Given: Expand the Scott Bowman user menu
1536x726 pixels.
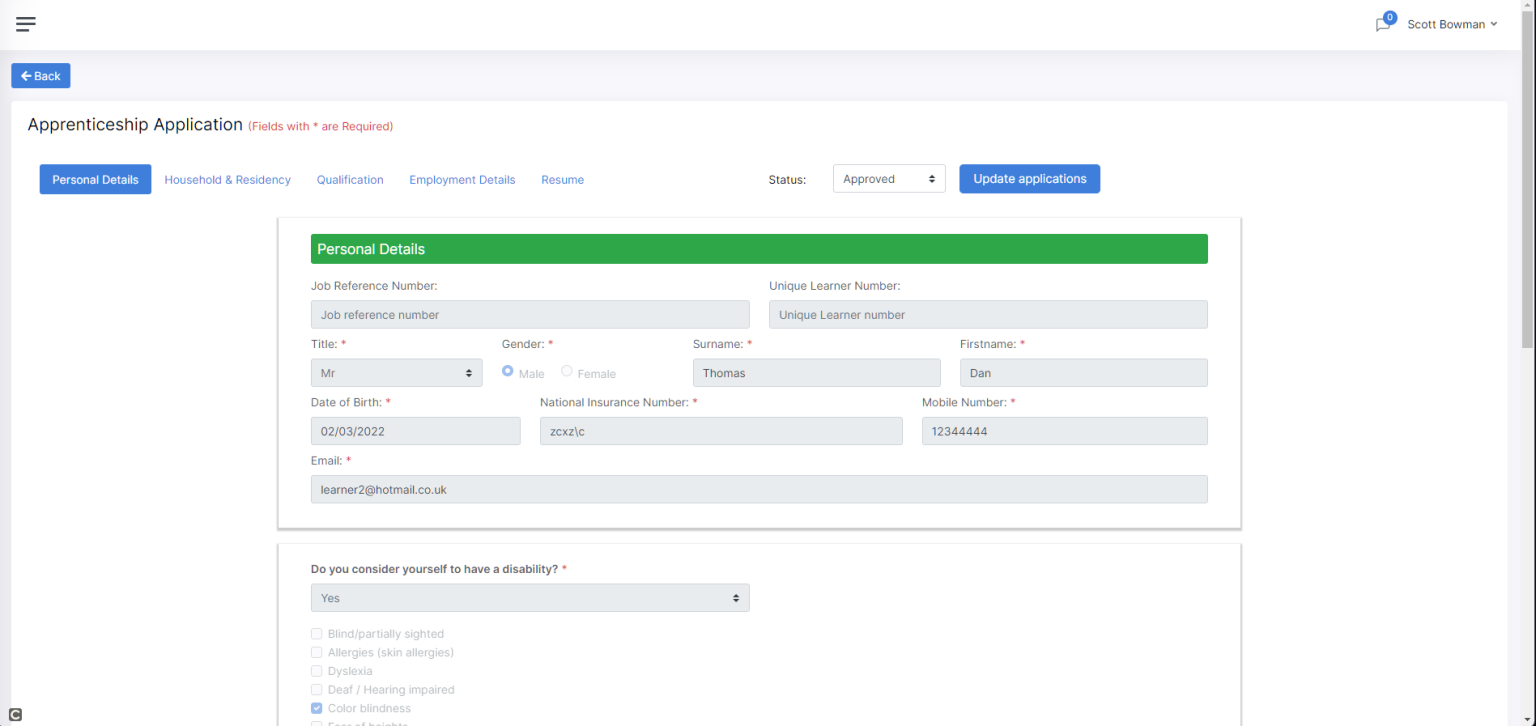Looking at the screenshot, I should coord(1452,24).
